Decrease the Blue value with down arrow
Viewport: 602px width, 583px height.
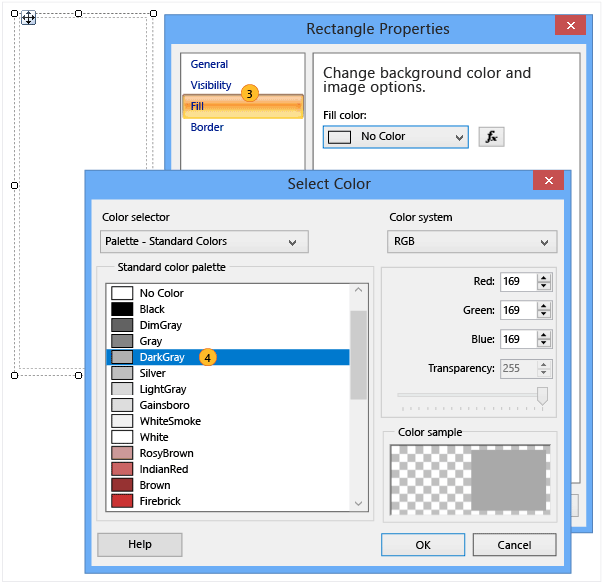tap(544, 344)
